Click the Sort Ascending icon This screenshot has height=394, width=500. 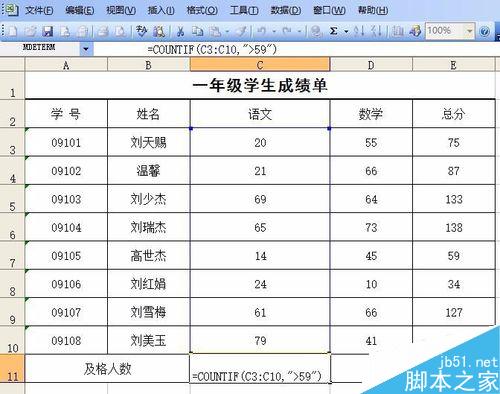click(x=359, y=31)
